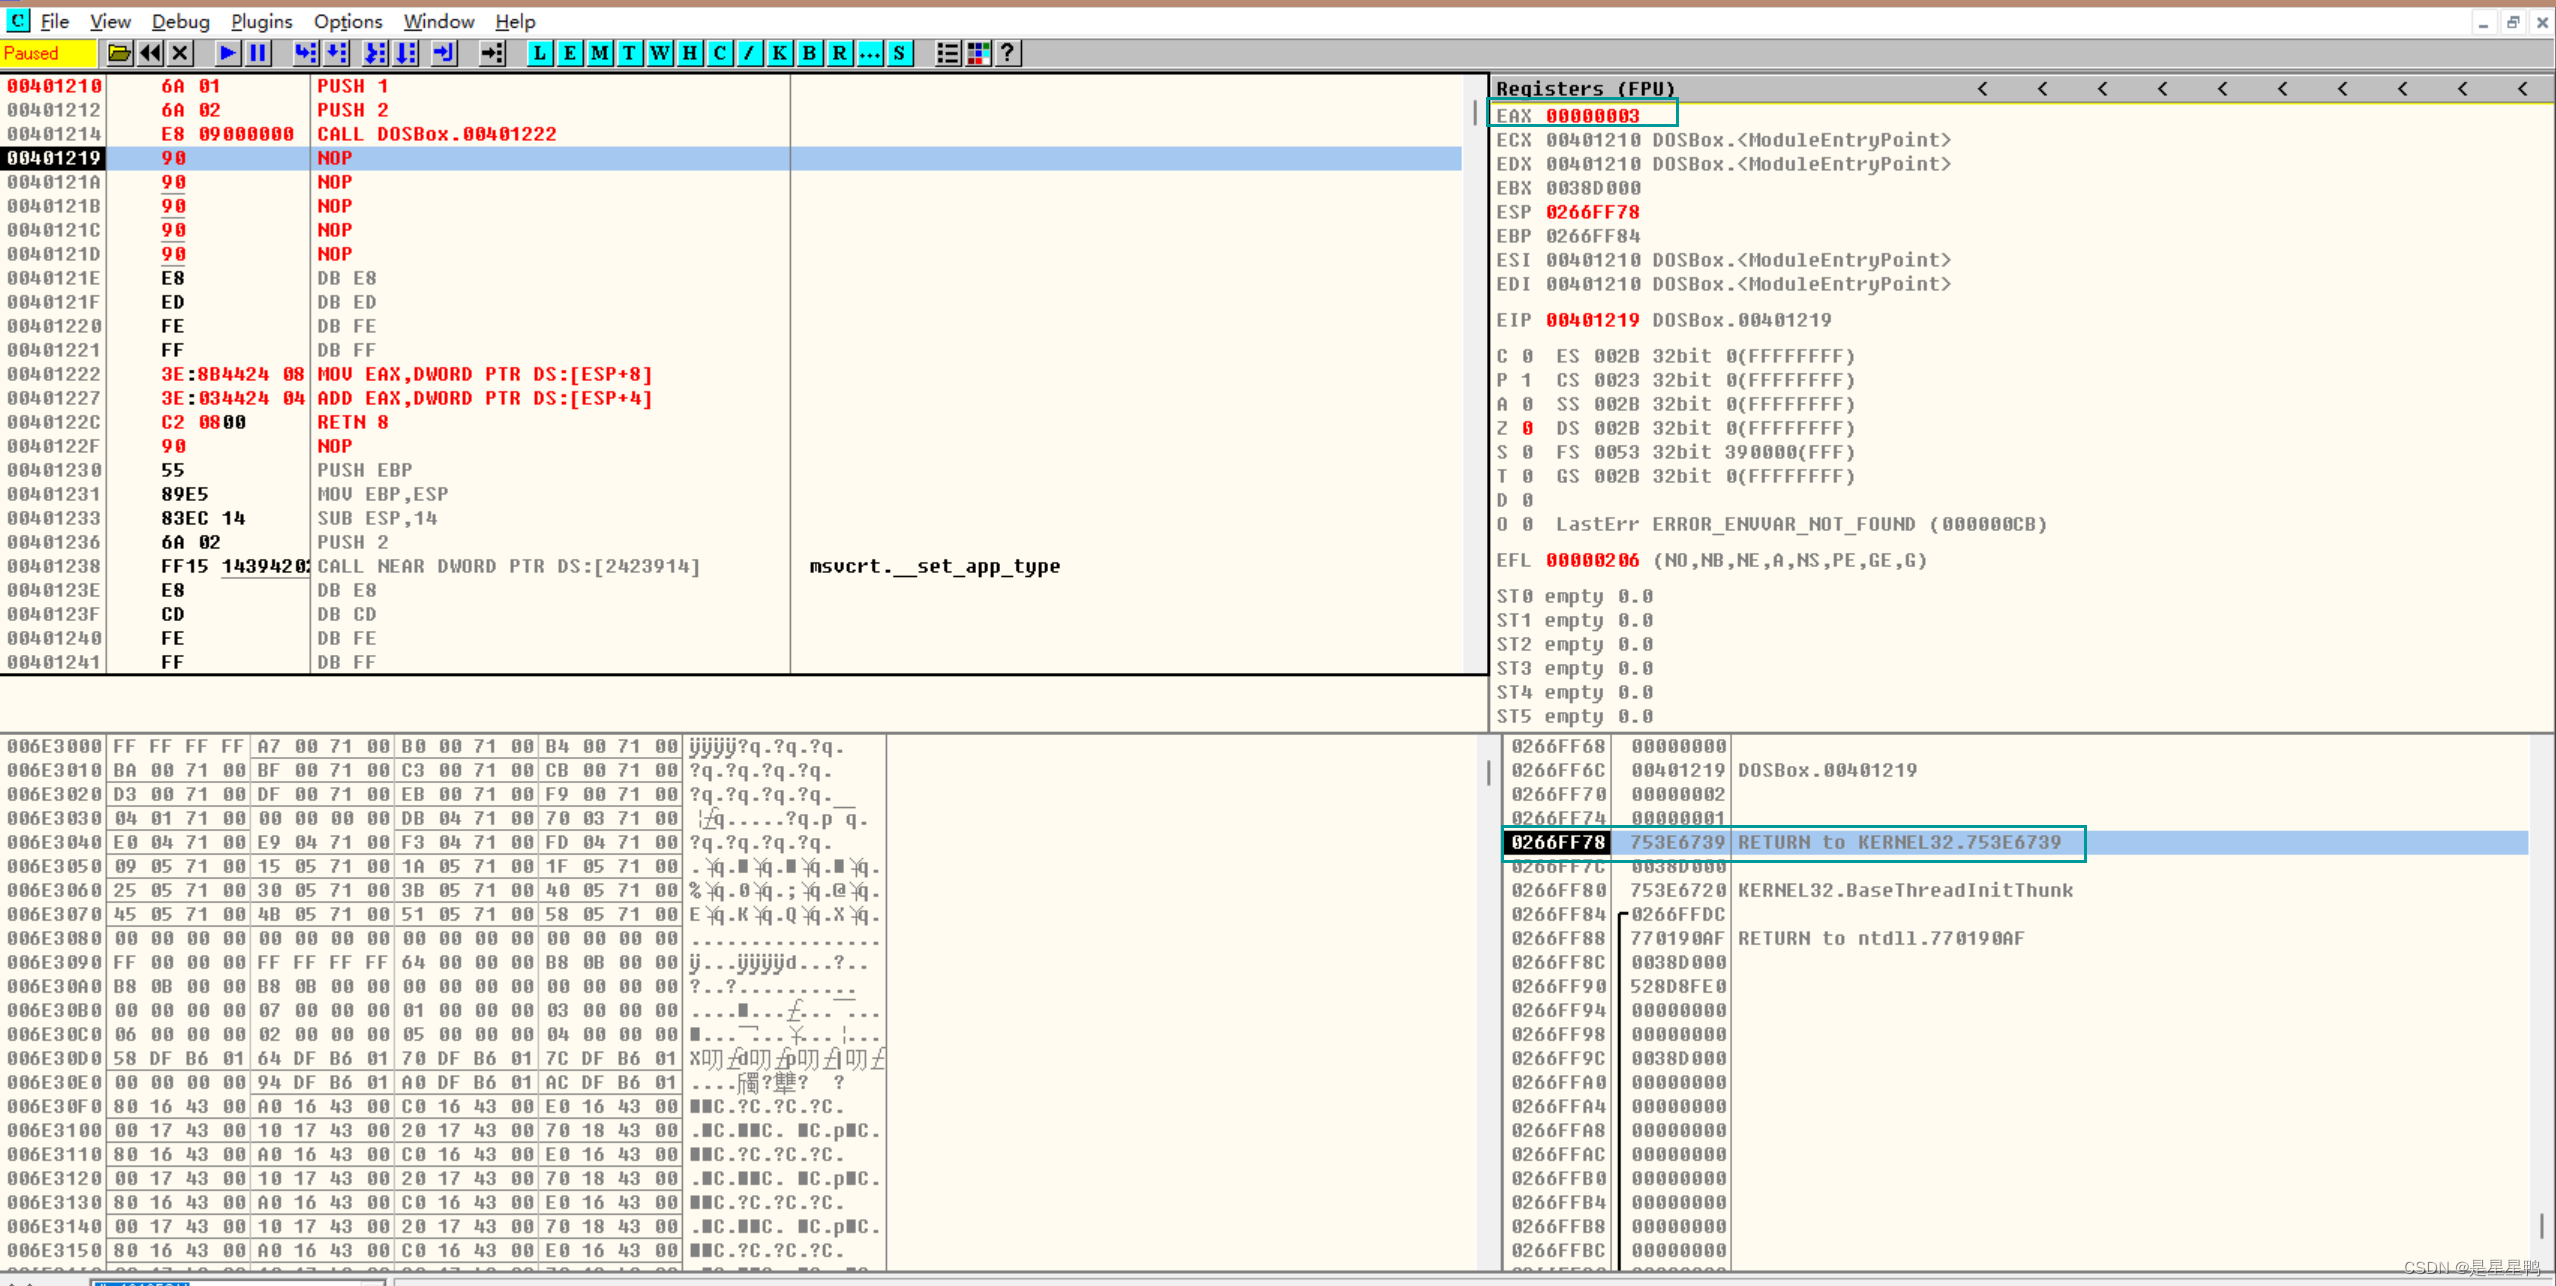The image size is (2556, 1286).
Task: Click first left-arrow chevron in Registers header
Action: pos(1982,89)
